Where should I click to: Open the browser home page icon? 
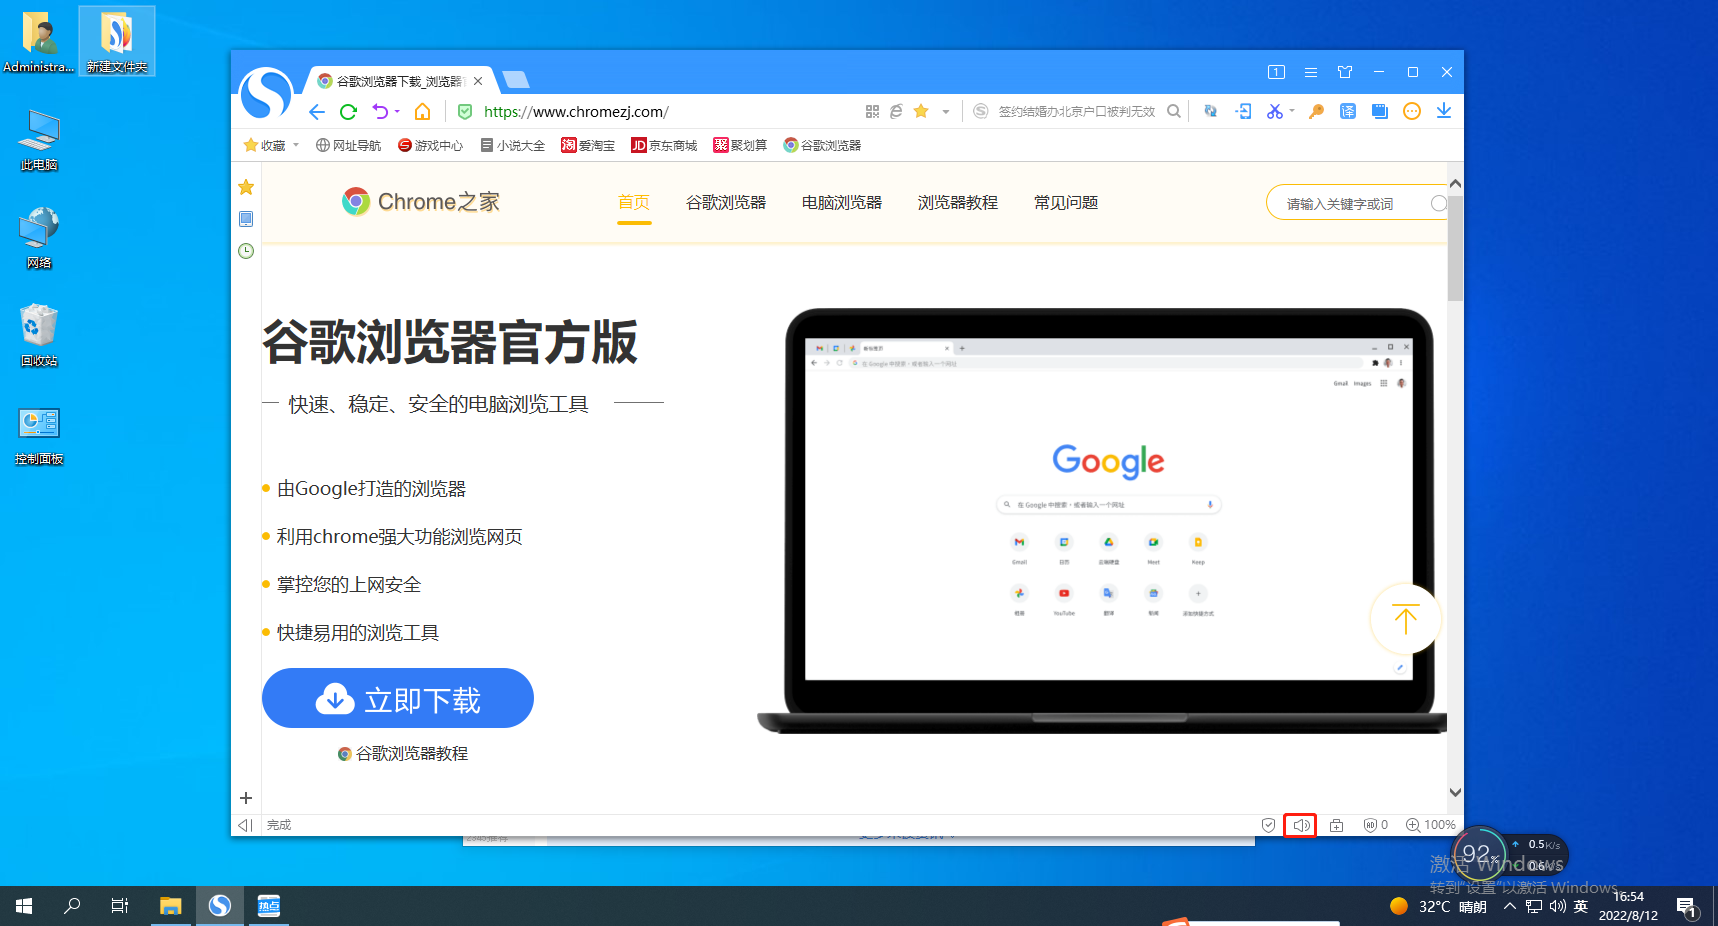point(423,112)
